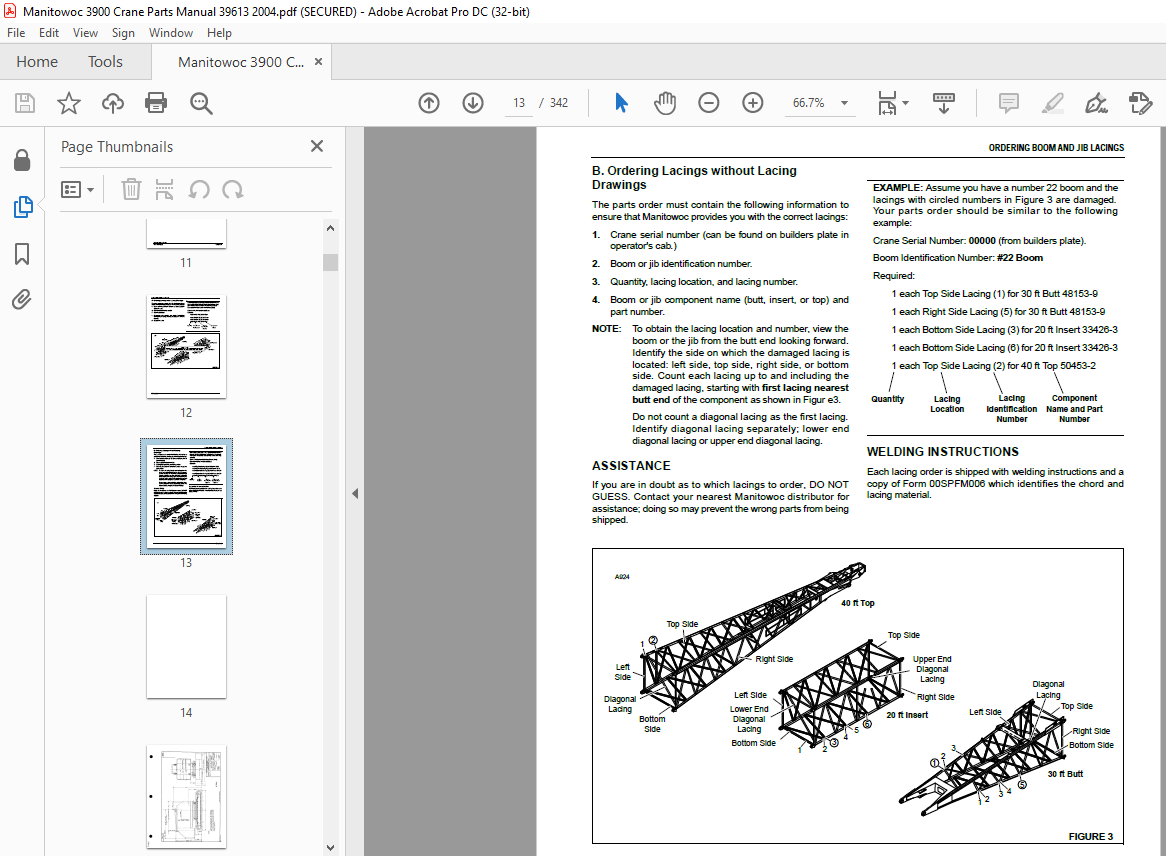
Task: Go to the next page with down arrow
Action: 473,103
